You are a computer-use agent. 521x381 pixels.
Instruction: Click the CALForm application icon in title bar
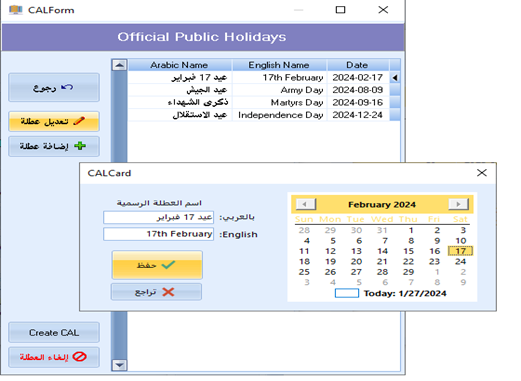click(x=16, y=10)
